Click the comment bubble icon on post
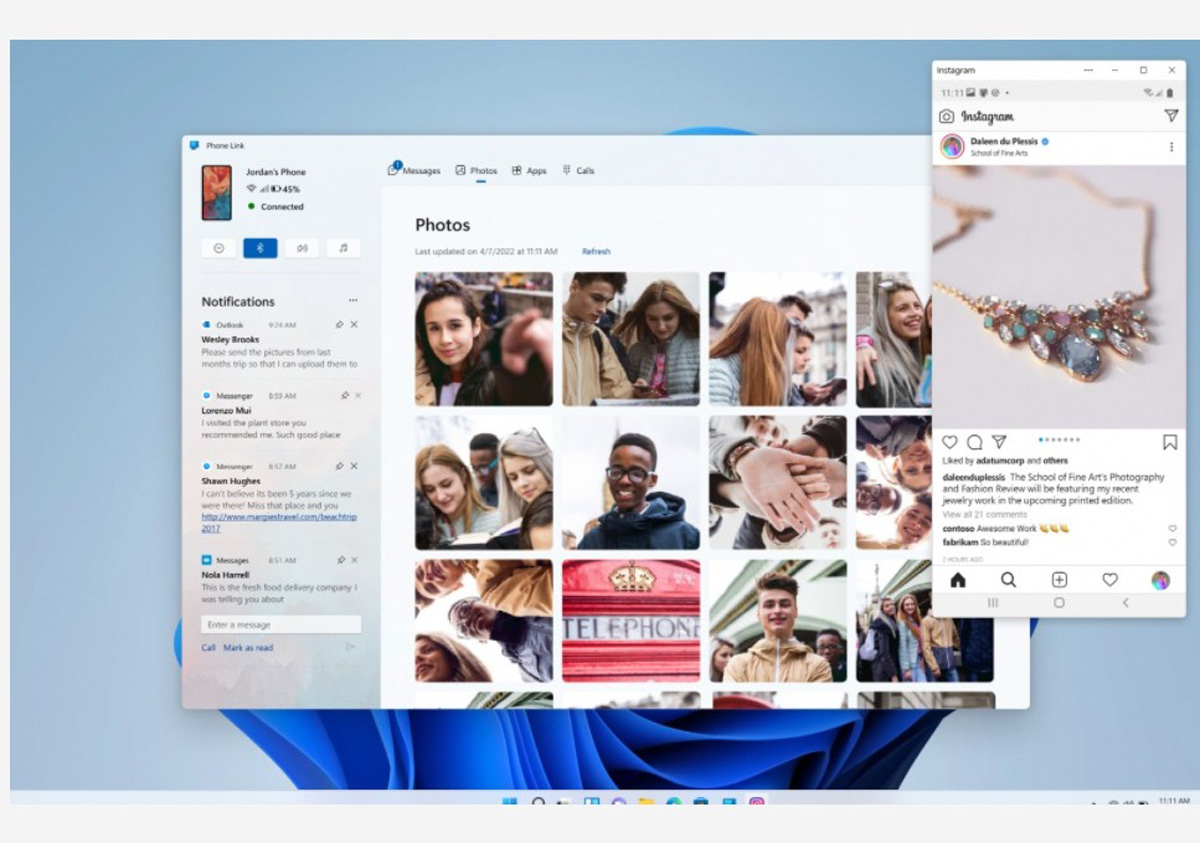Screen dimensions: 1200x843 pos(974,442)
